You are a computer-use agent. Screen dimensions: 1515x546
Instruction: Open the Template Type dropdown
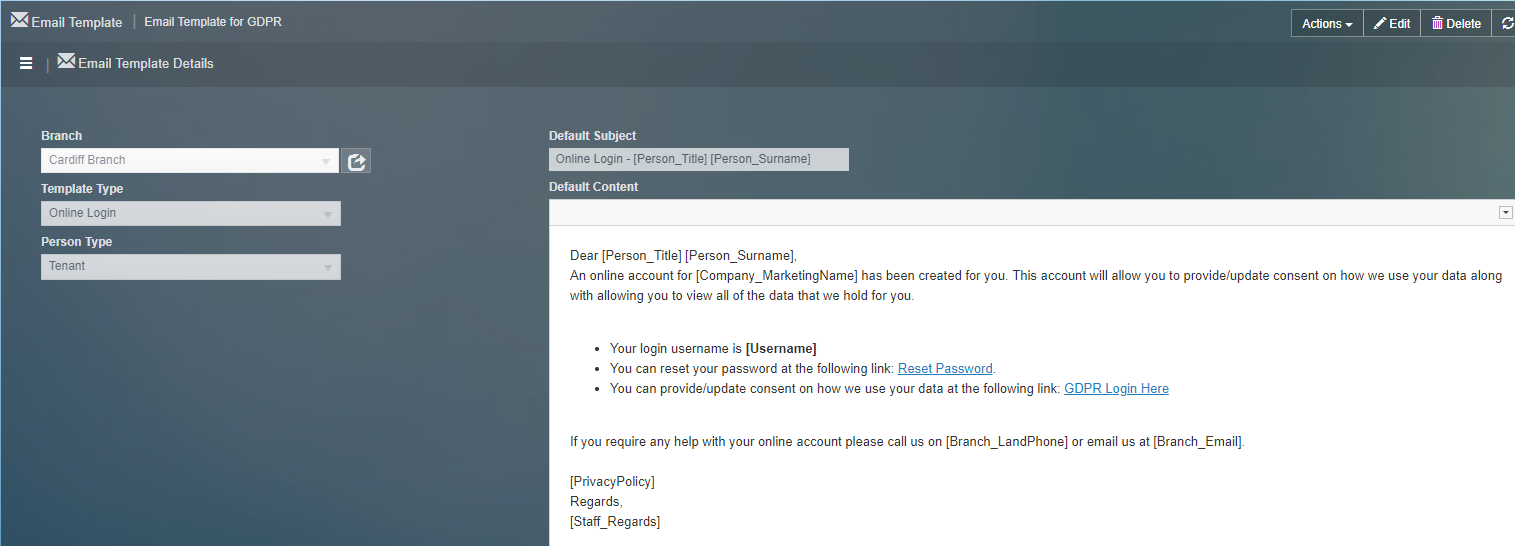[327, 214]
